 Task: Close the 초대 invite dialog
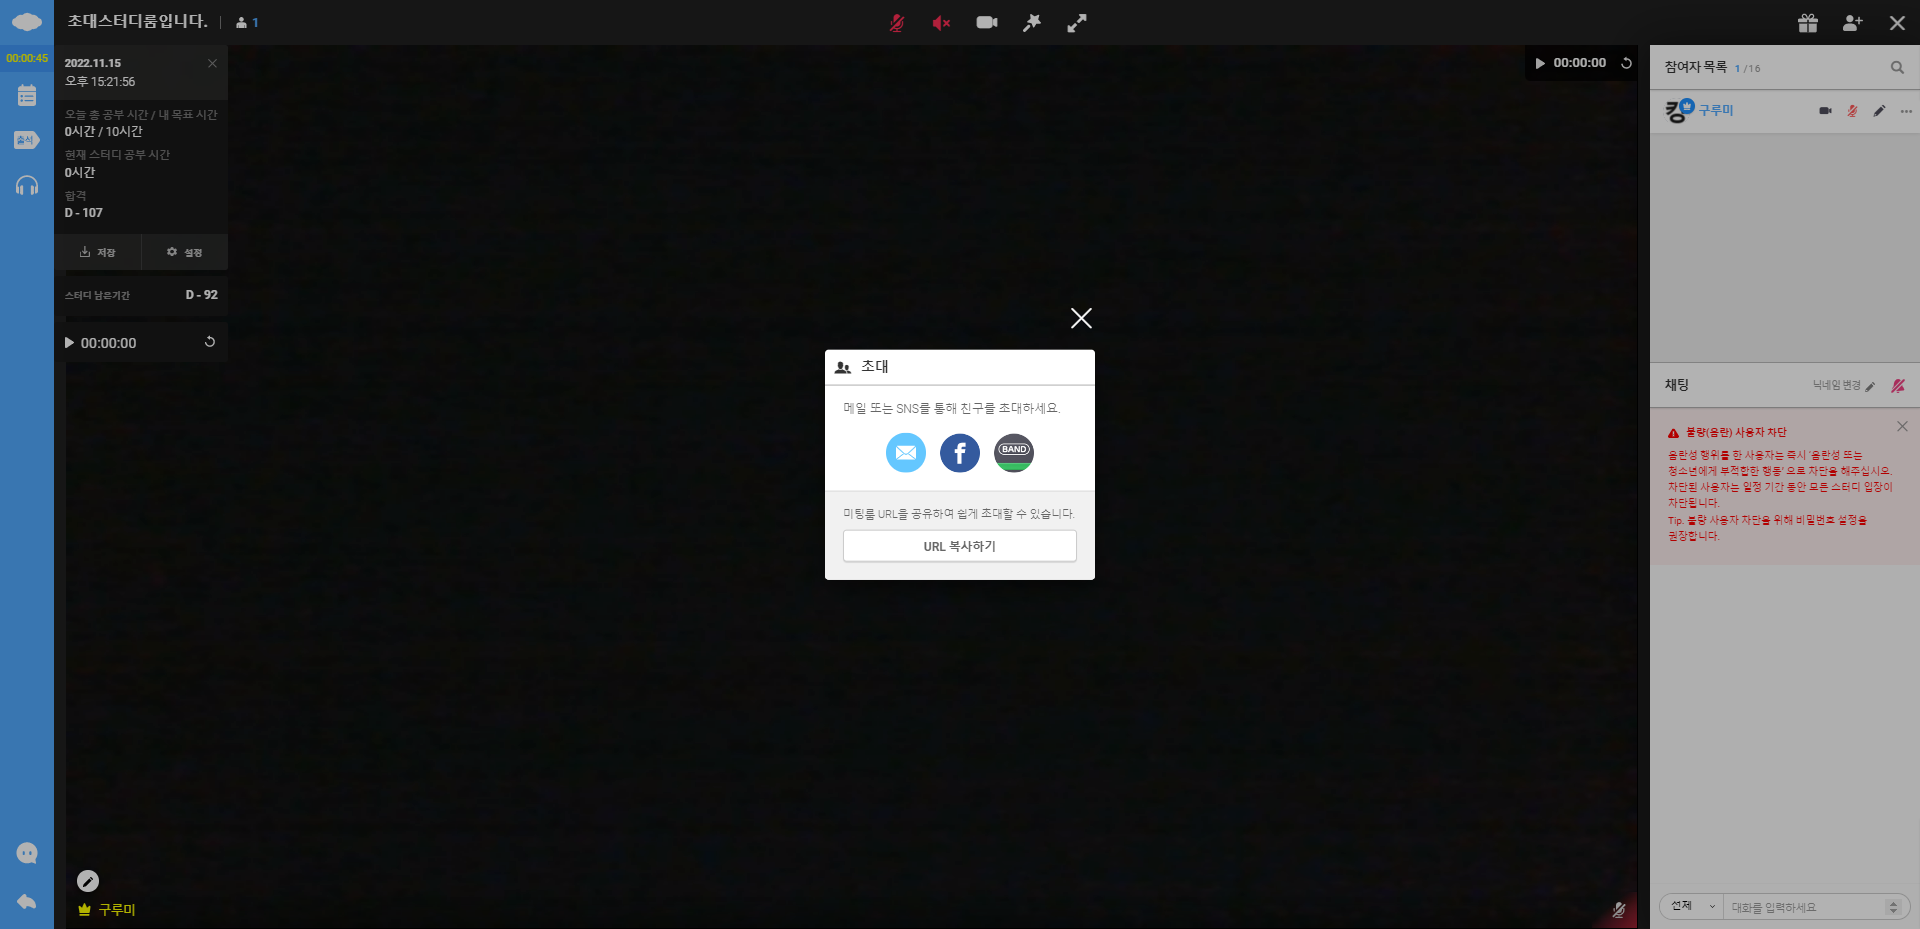point(1080,318)
